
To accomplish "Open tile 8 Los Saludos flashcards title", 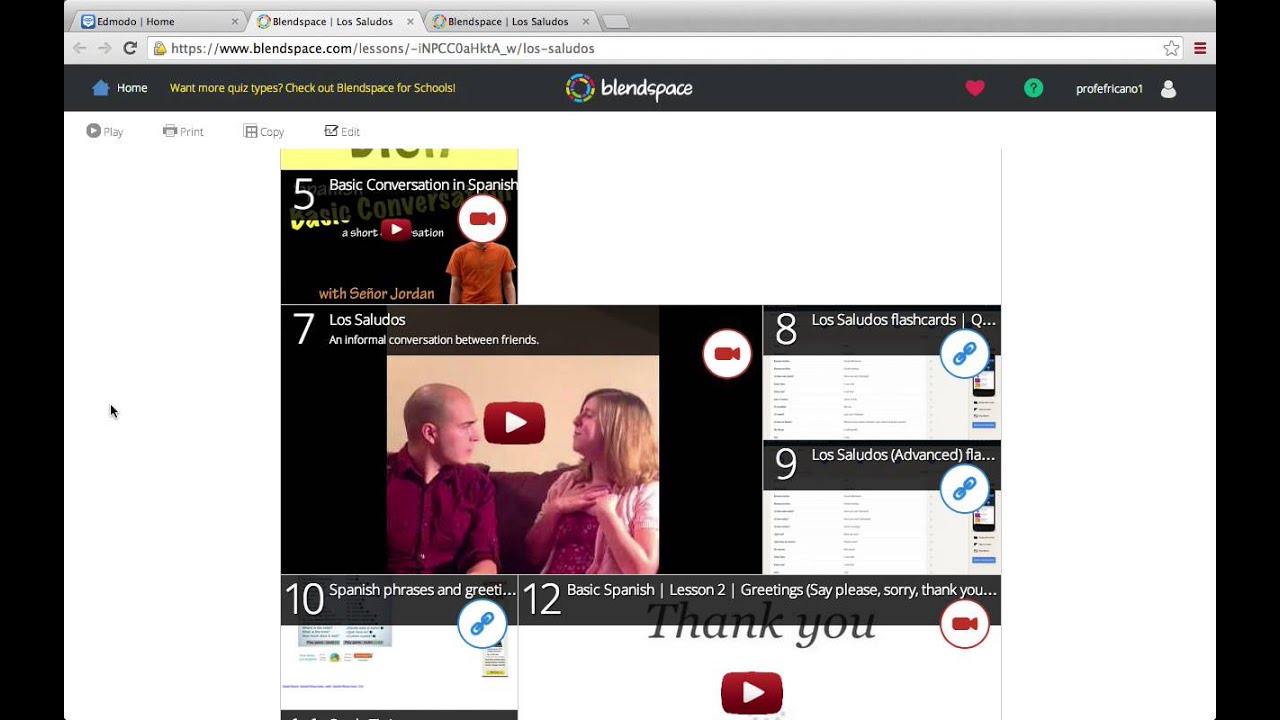I will (x=904, y=320).
